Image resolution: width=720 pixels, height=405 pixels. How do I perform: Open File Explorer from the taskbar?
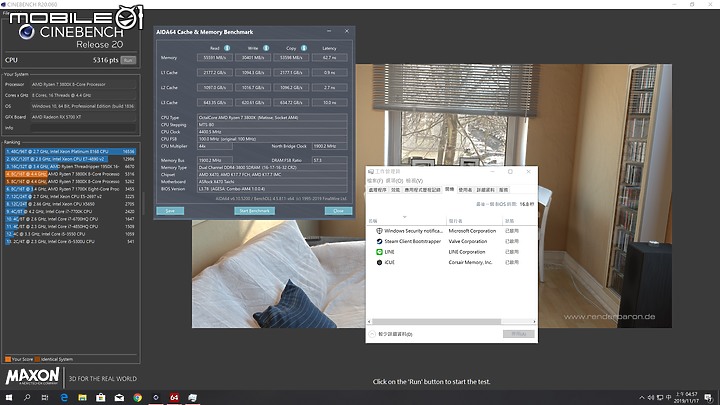click(82, 397)
